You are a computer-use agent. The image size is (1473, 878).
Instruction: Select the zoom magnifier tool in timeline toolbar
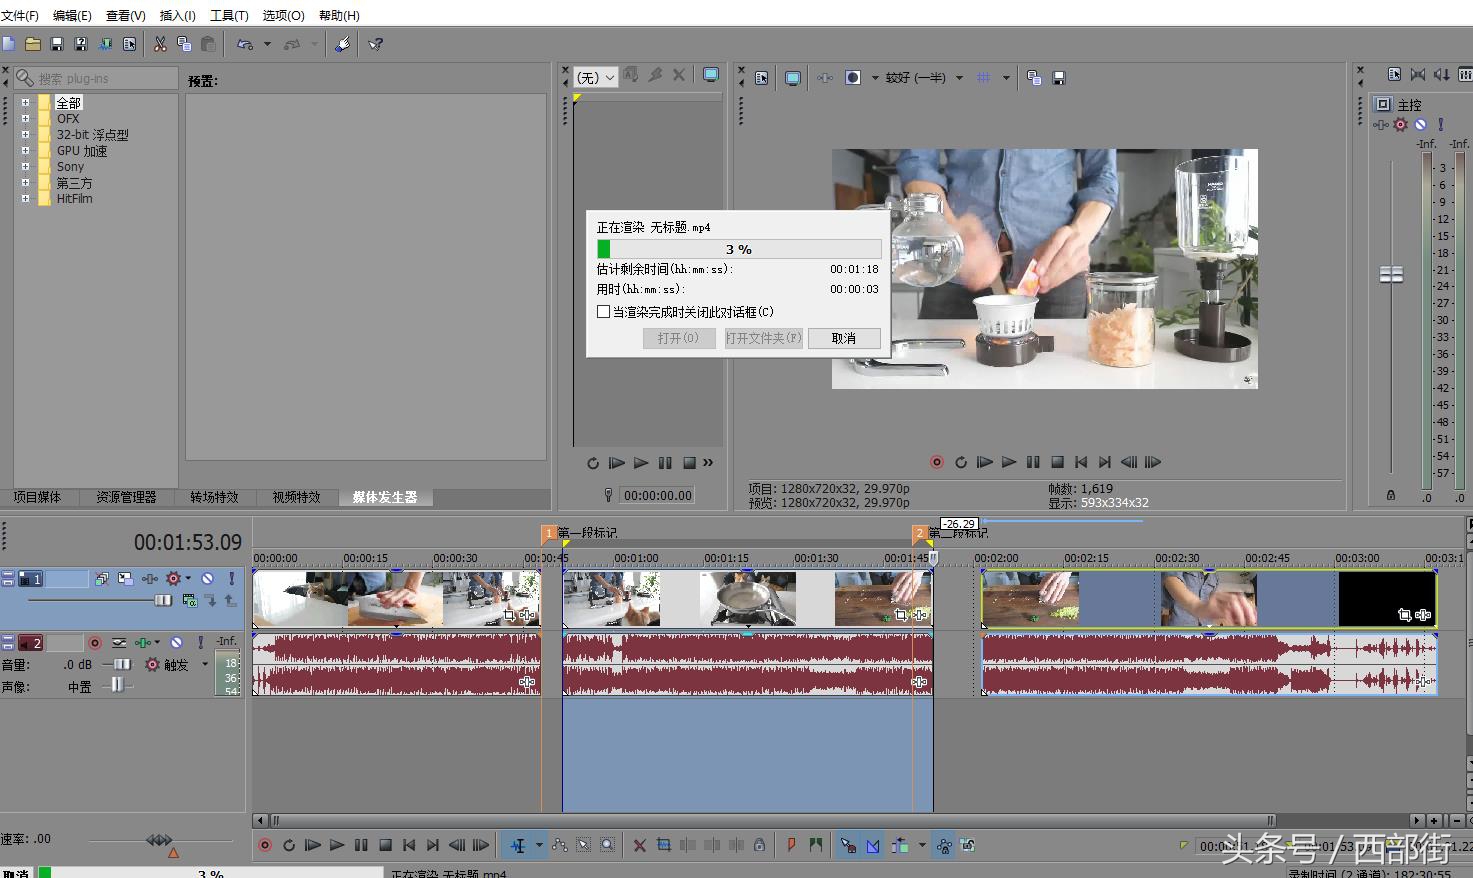point(607,846)
